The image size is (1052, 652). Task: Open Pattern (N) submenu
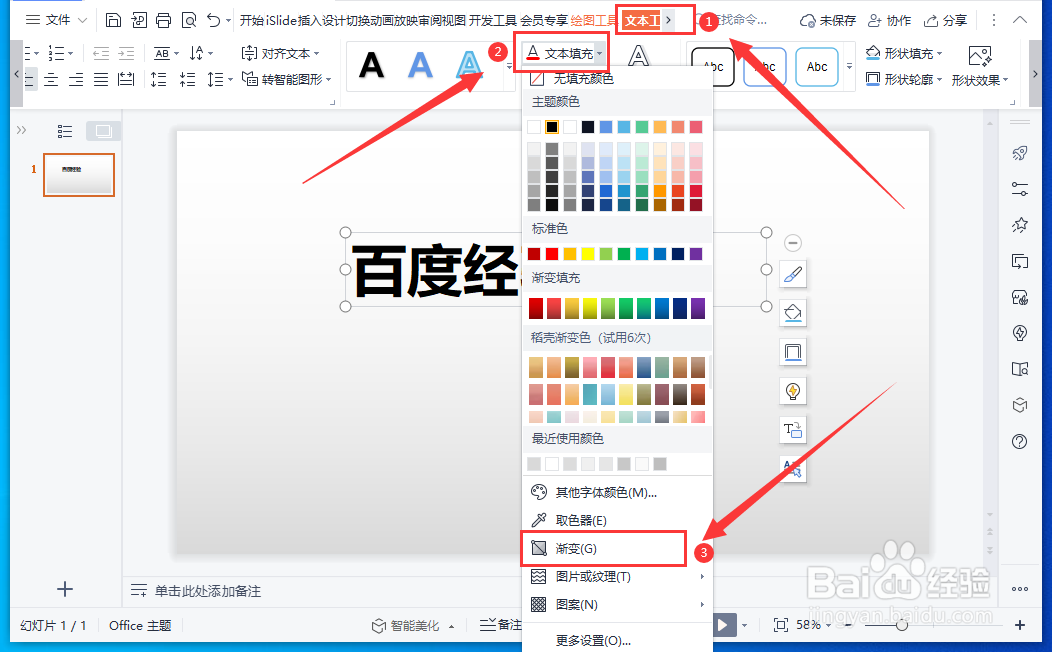pos(617,604)
